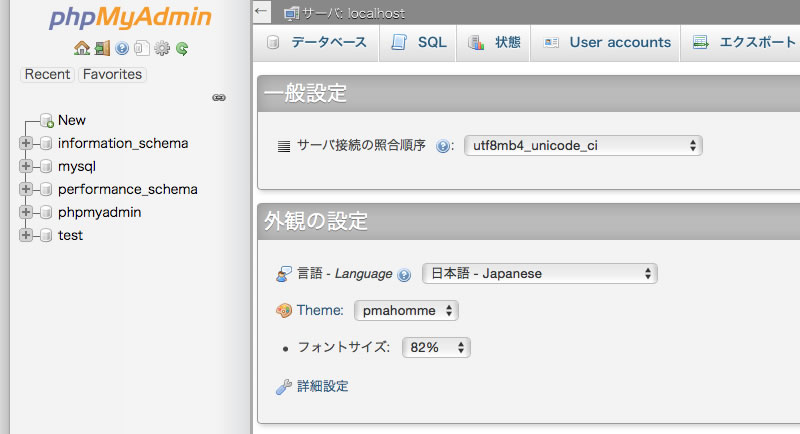
Task: Click the mysql database cylinder icon
Action: [46, 166]
